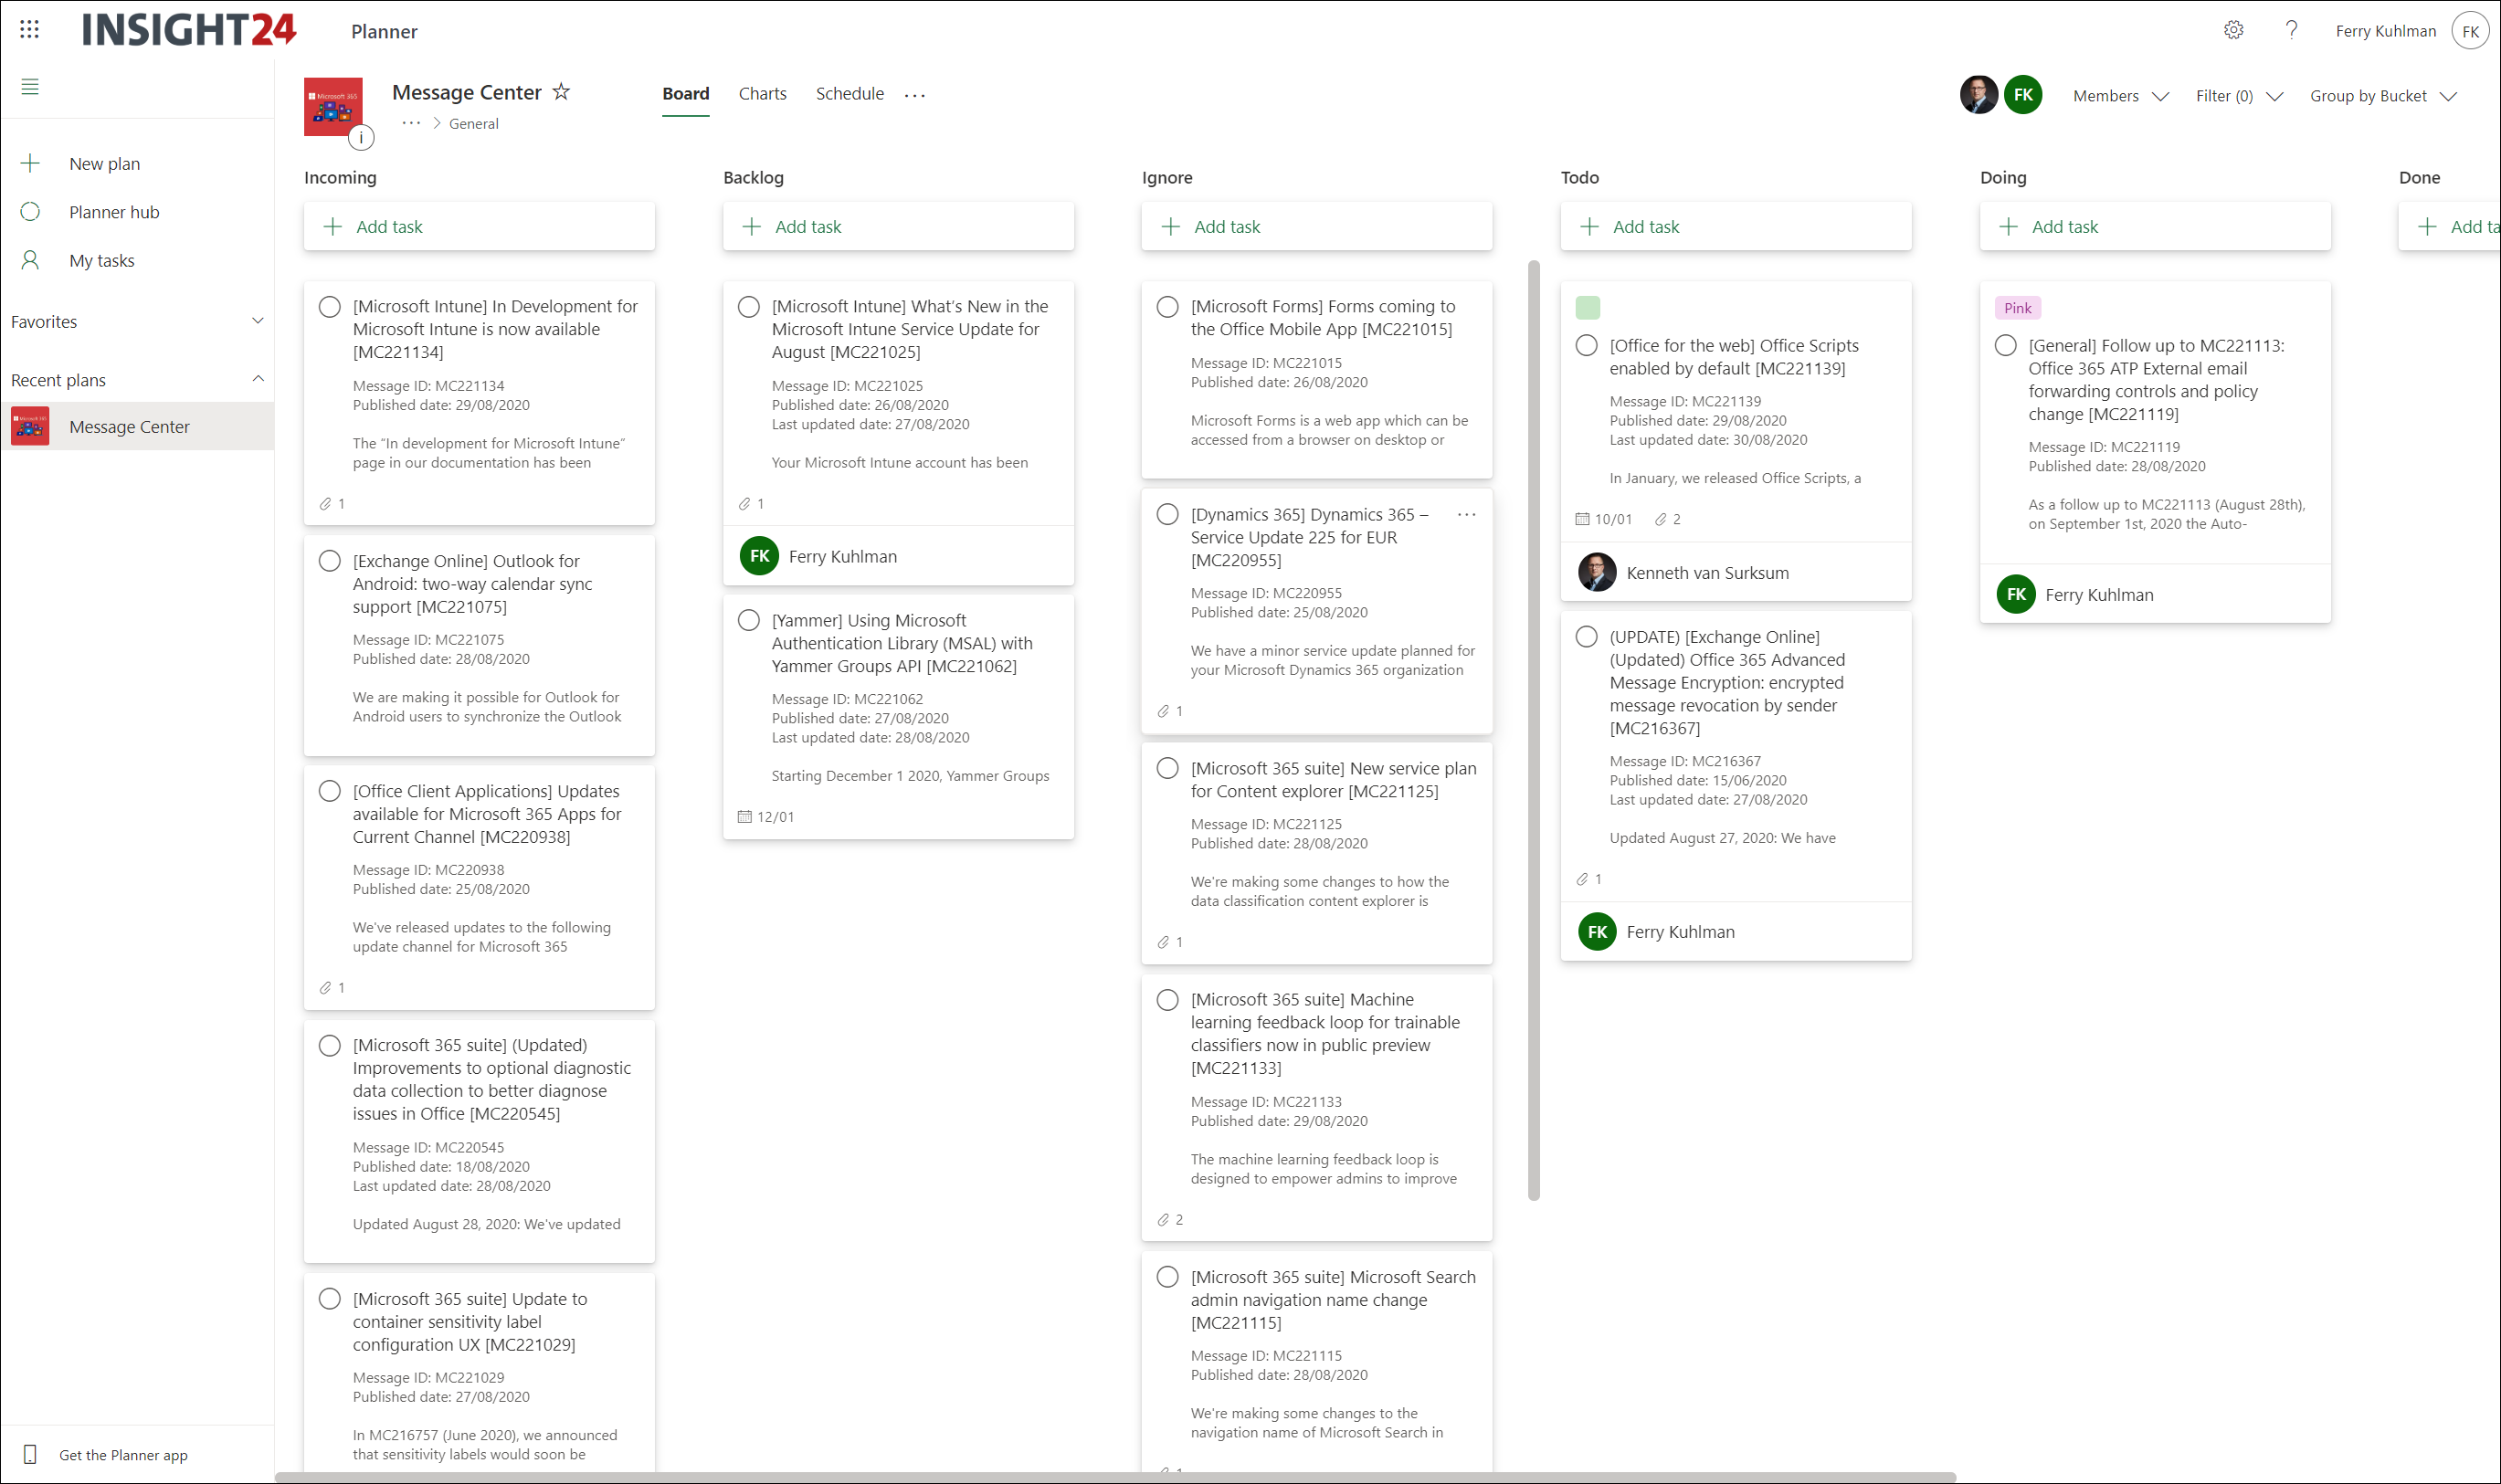2501x1484 pixels.
Task: Add task to Todo bucket
Action: pos(1735,226)
